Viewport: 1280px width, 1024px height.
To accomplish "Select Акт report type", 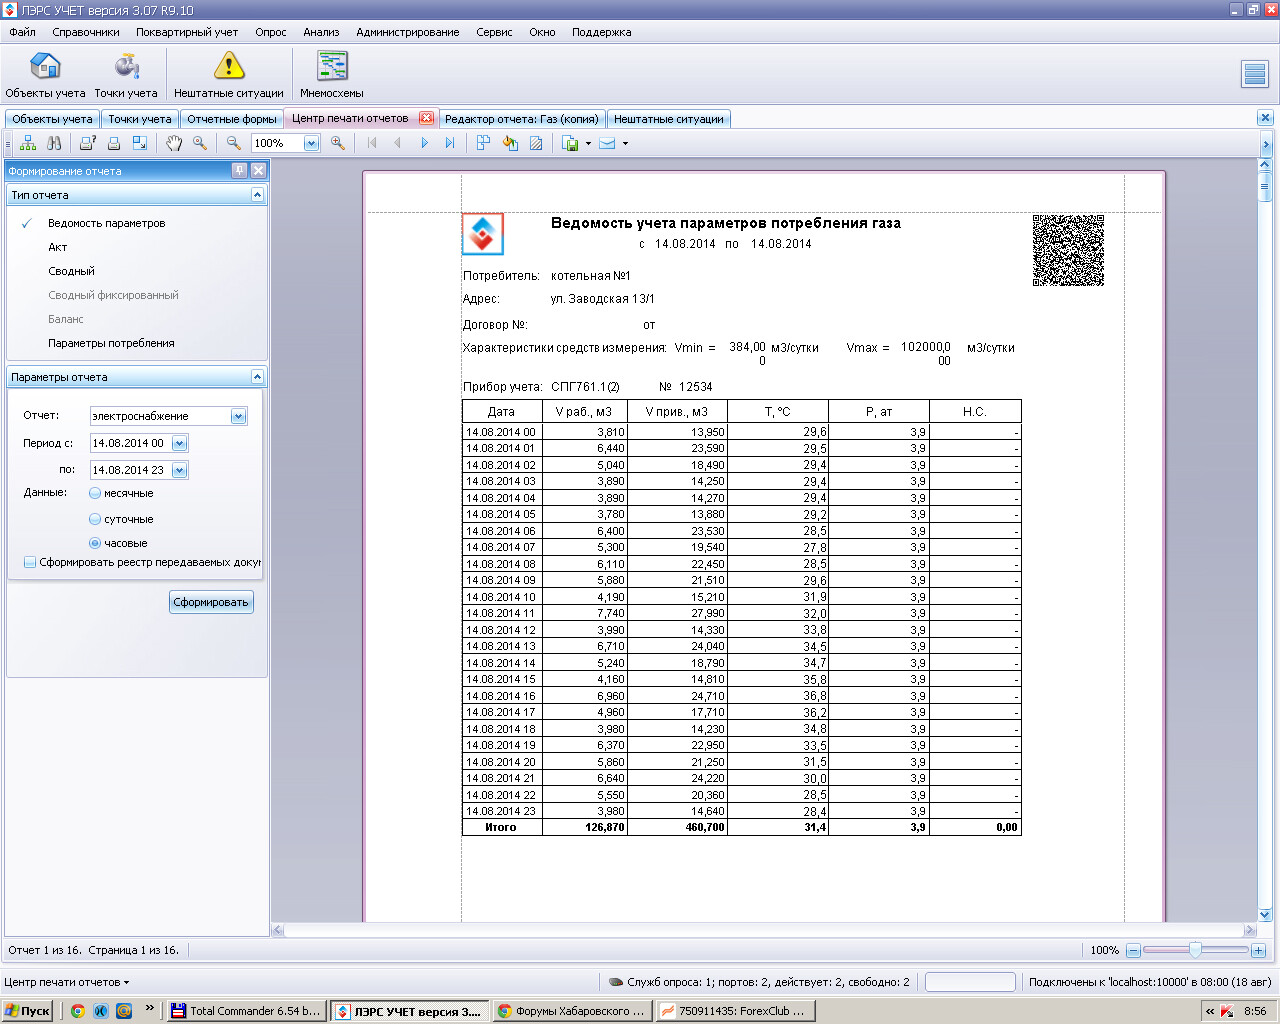I will pos(58,247).
